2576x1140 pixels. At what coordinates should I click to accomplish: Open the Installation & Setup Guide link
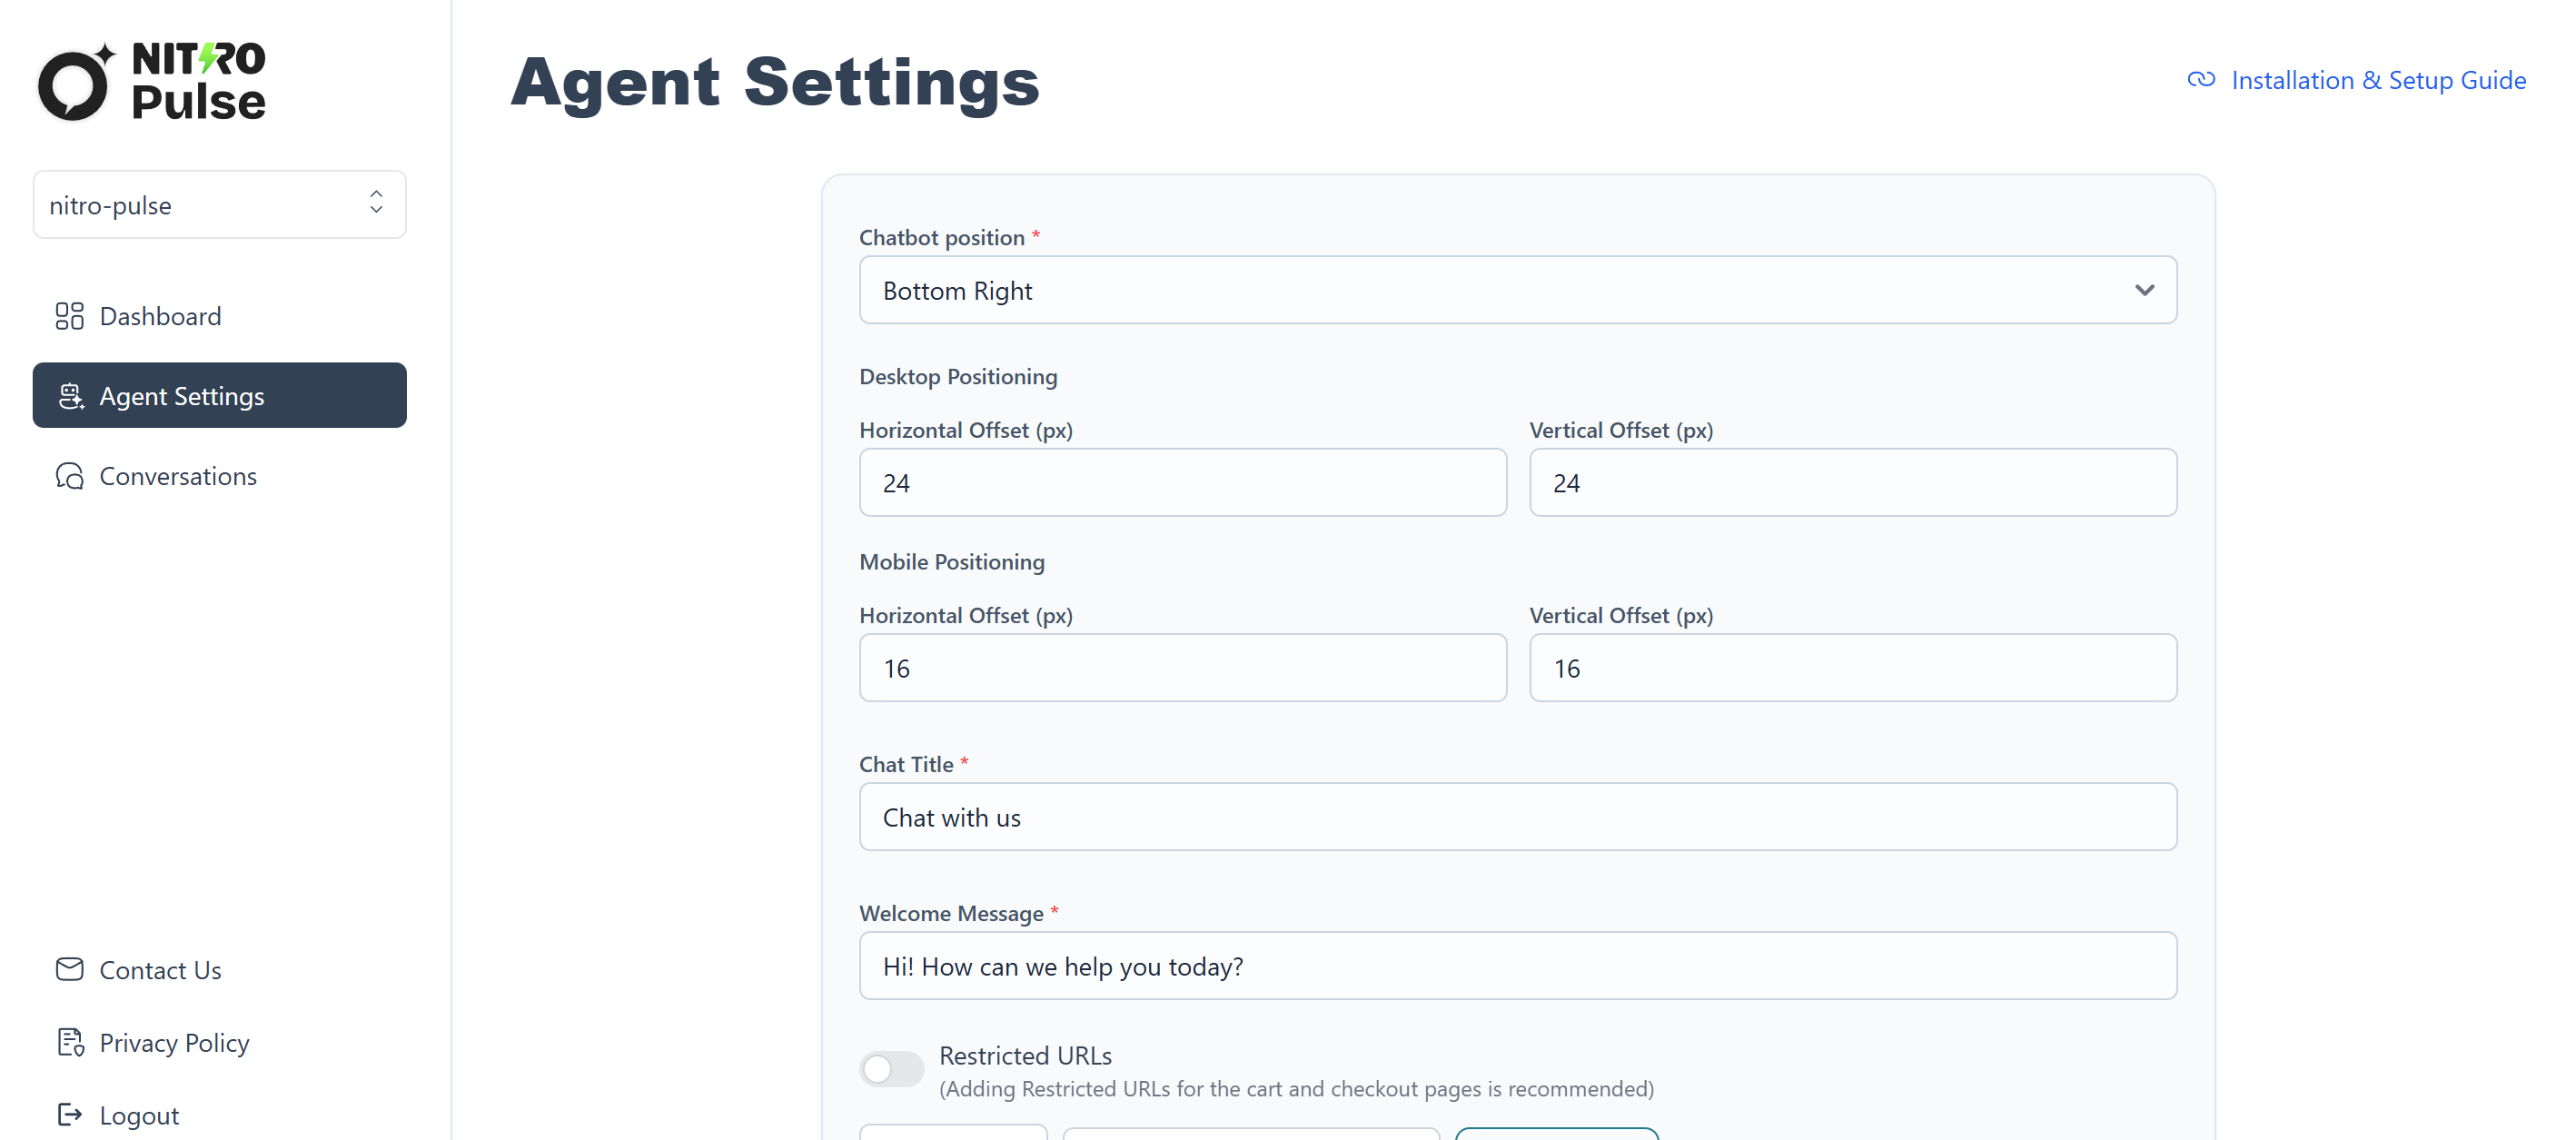[x=2378, y=80]
